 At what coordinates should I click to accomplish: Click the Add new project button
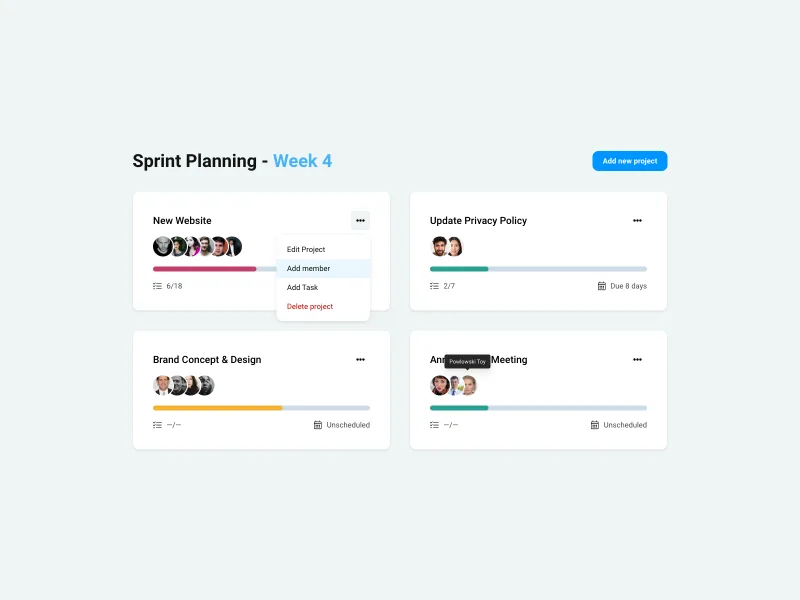point(630,160)
